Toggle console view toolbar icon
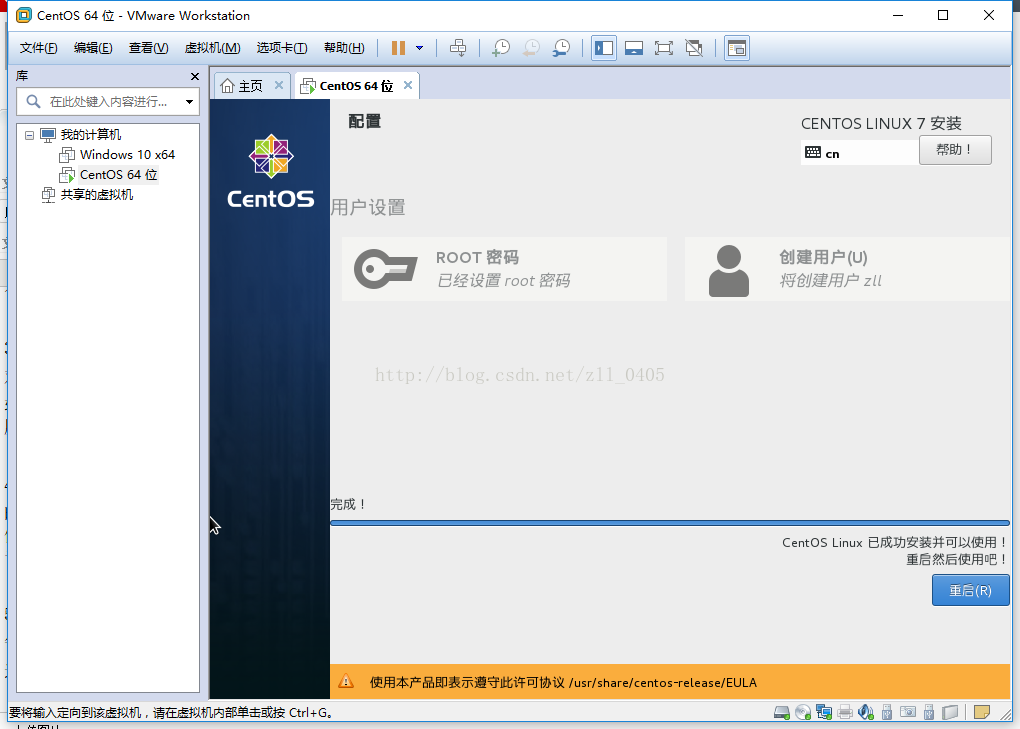Viewport: 1020px width, 729px height. tap(736, 47)
